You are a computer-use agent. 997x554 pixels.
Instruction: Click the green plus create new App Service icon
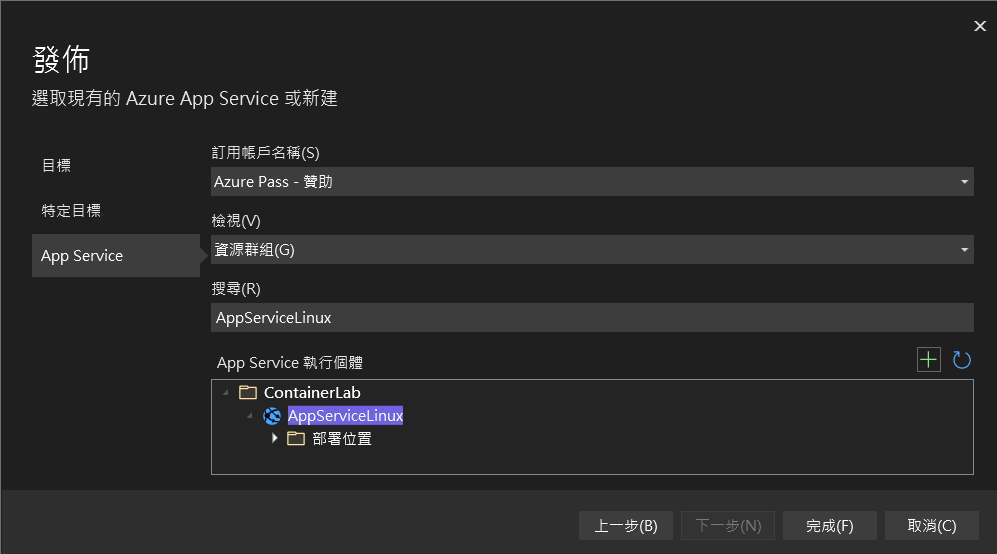pyautogui.click(x=928, y=360)
